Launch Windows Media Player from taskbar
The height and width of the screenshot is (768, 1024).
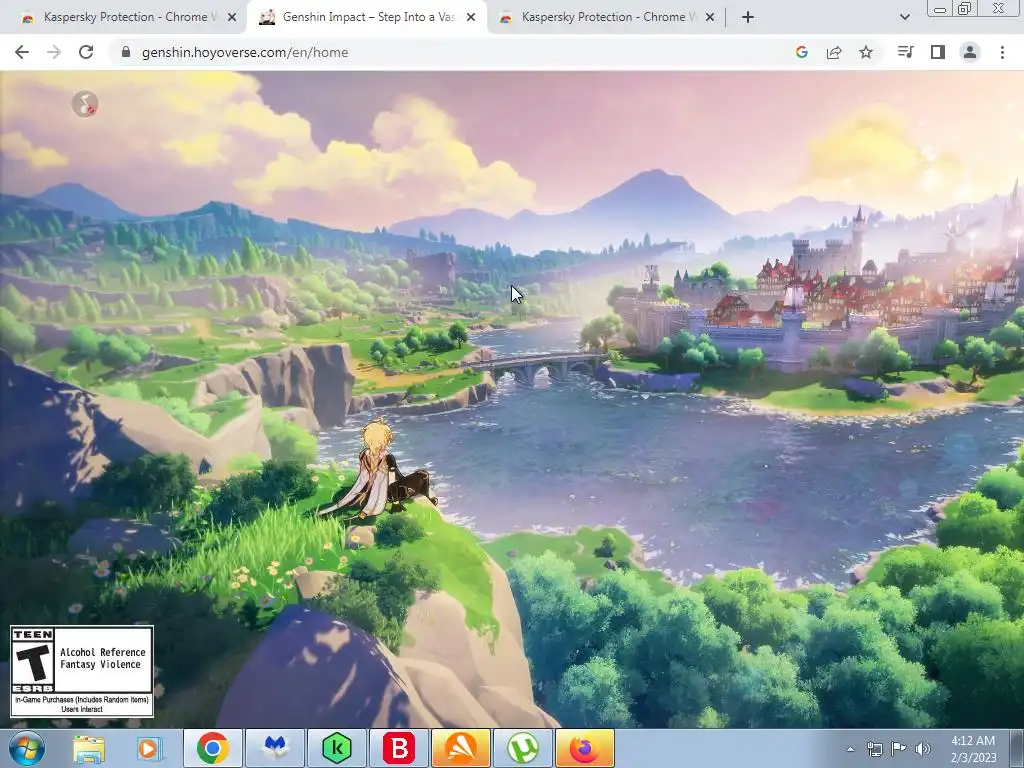(x=148, y=748)
